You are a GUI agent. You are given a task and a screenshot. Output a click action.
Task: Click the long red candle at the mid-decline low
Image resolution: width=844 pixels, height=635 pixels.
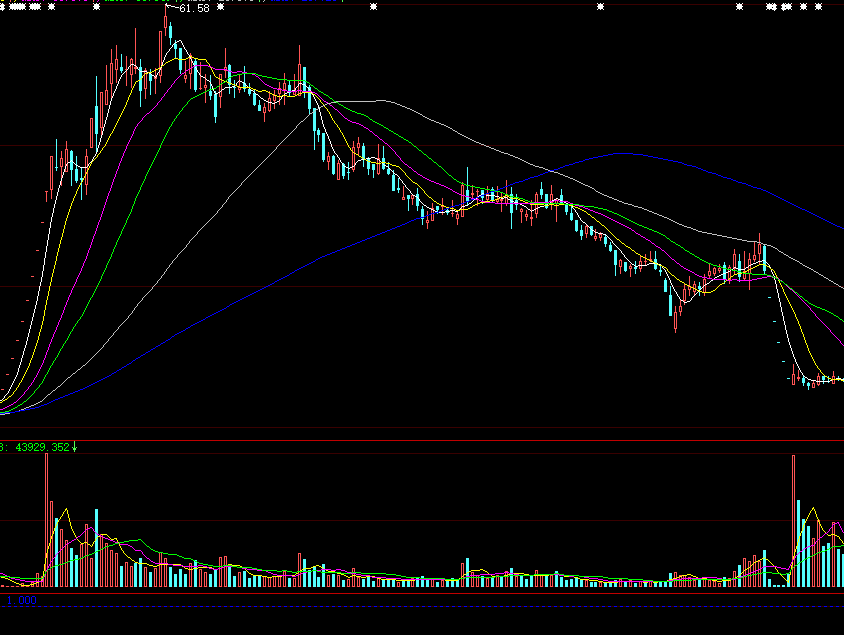(x=676, y=316)
